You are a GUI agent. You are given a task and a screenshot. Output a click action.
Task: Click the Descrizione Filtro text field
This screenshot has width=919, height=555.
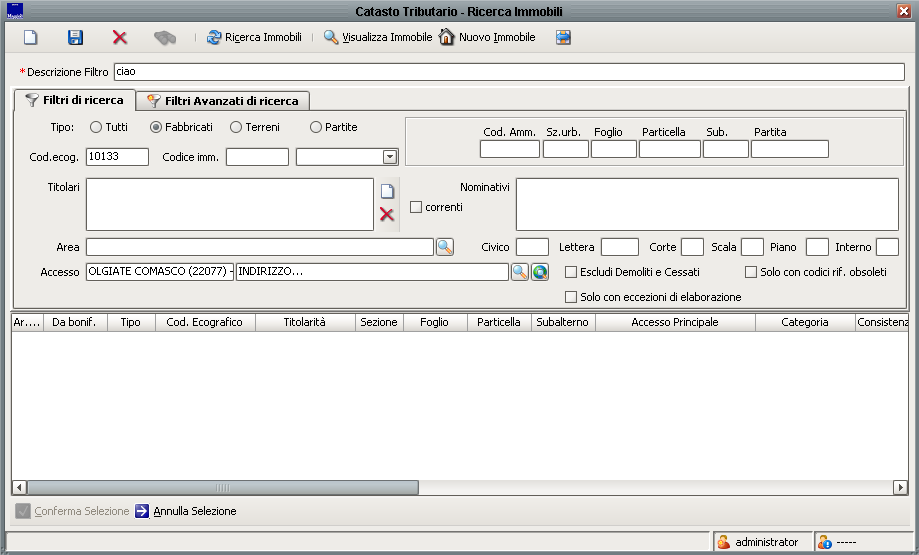pos(507,72)
